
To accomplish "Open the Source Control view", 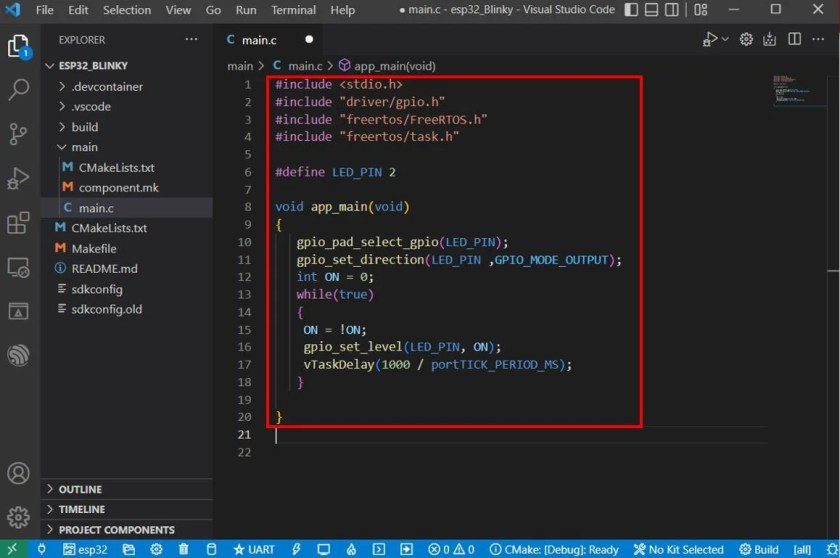I will (18, 134).
